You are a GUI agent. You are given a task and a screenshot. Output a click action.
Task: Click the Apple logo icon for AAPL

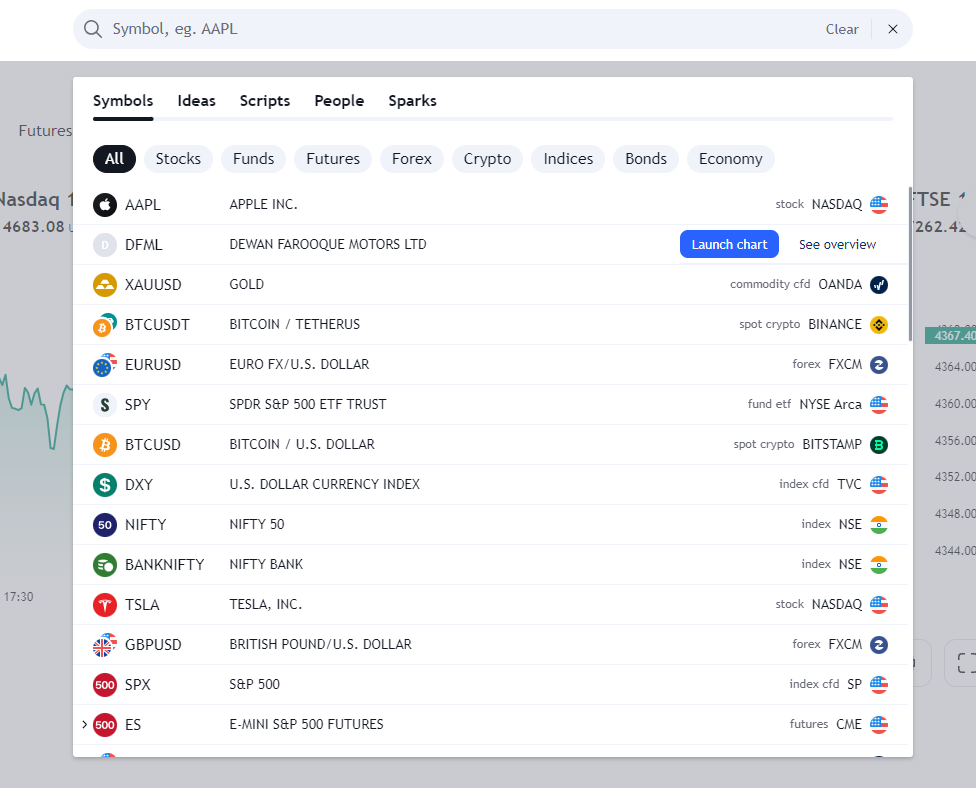click(105, 205)
